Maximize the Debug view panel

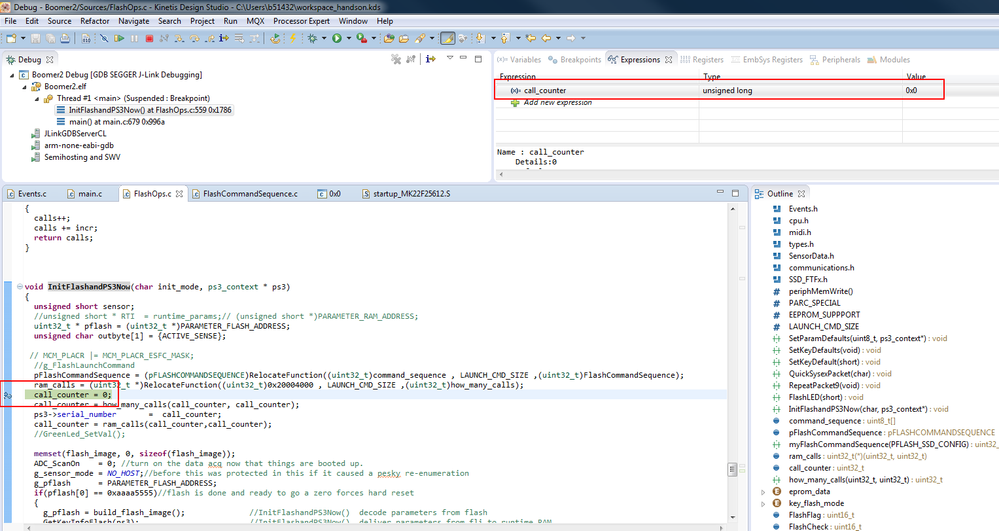478,59
